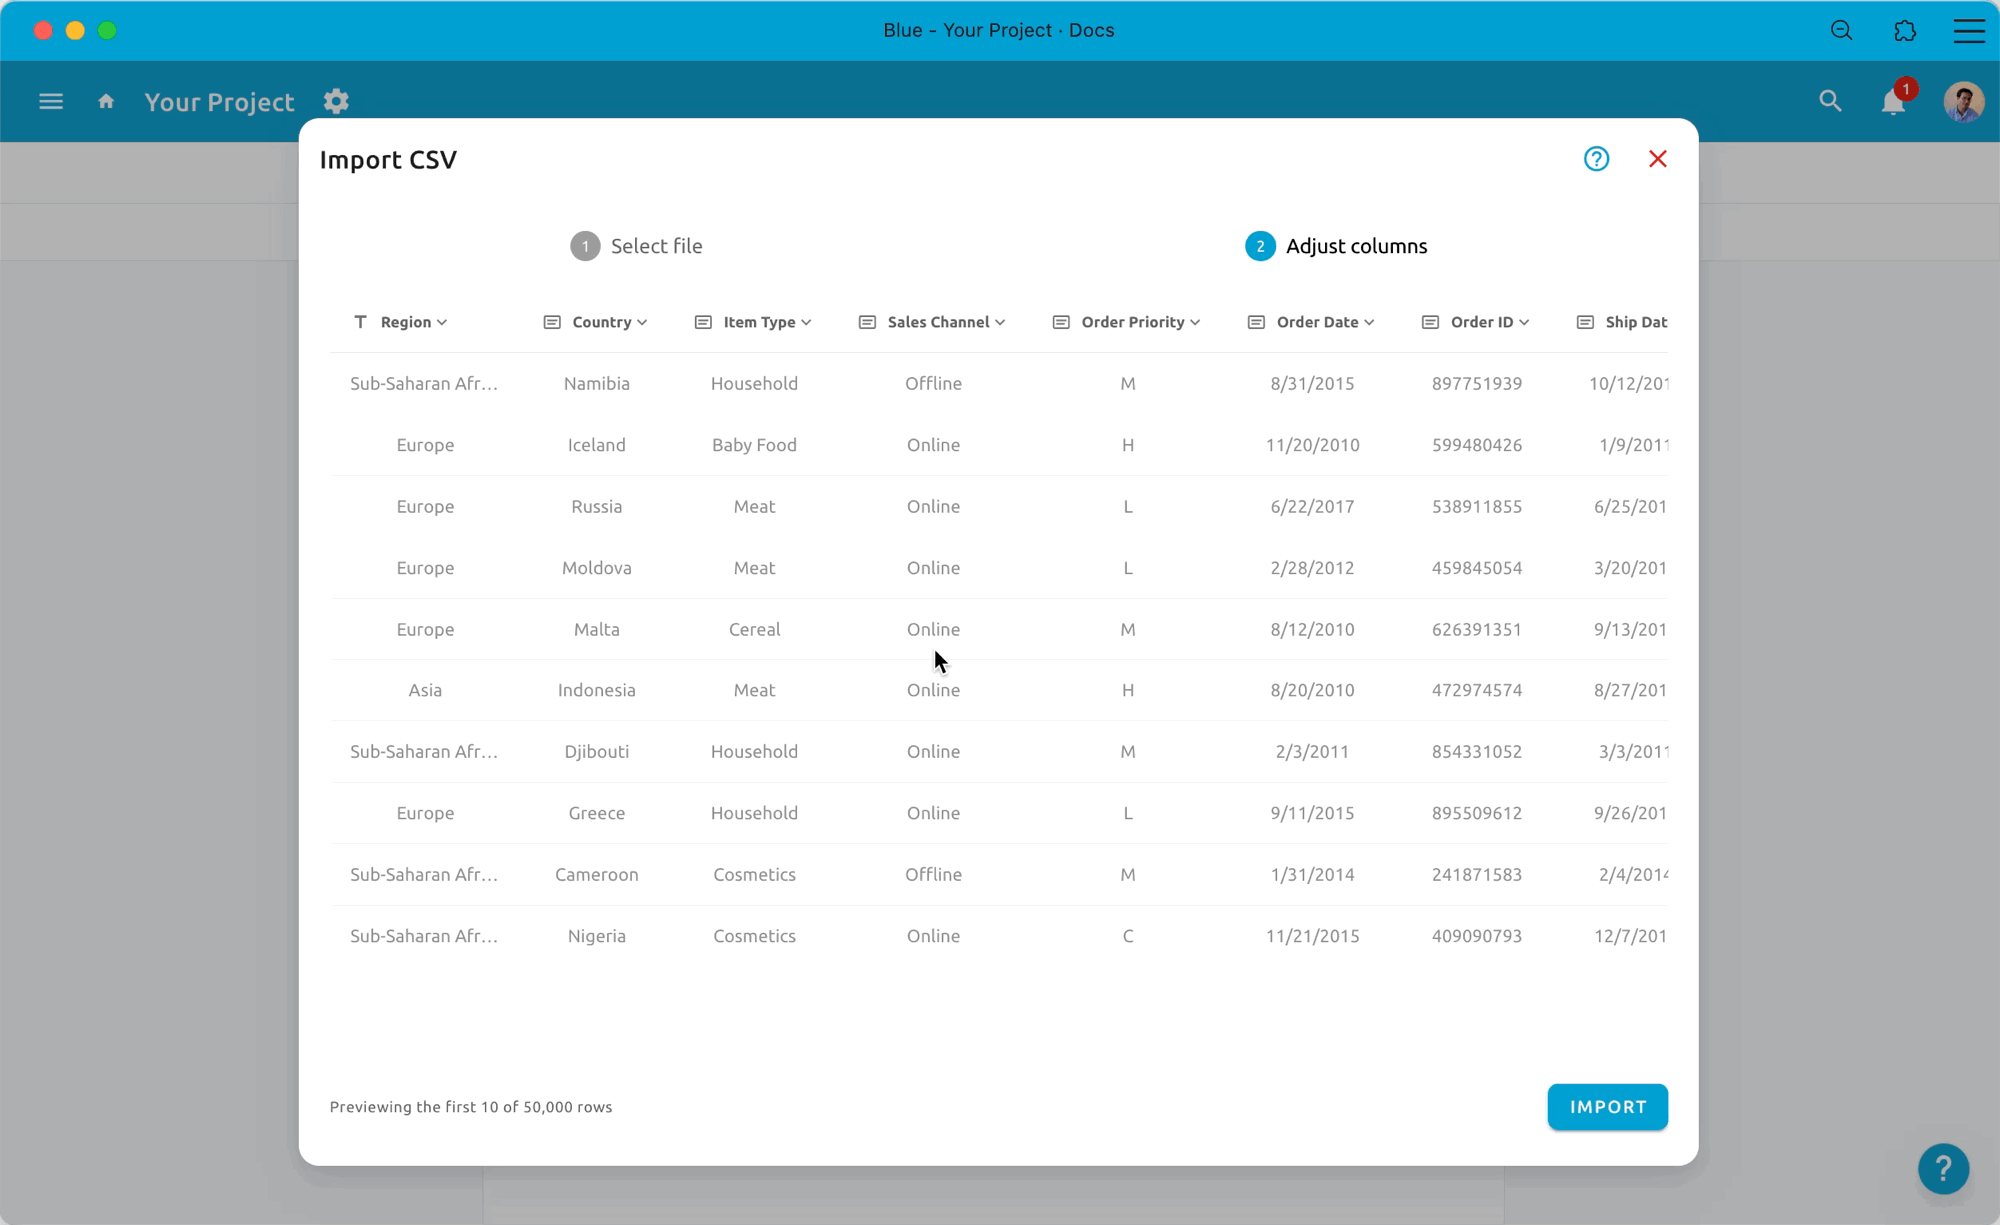
Task: Open the Import CSV help via question mark icon
Action: 1596,158
